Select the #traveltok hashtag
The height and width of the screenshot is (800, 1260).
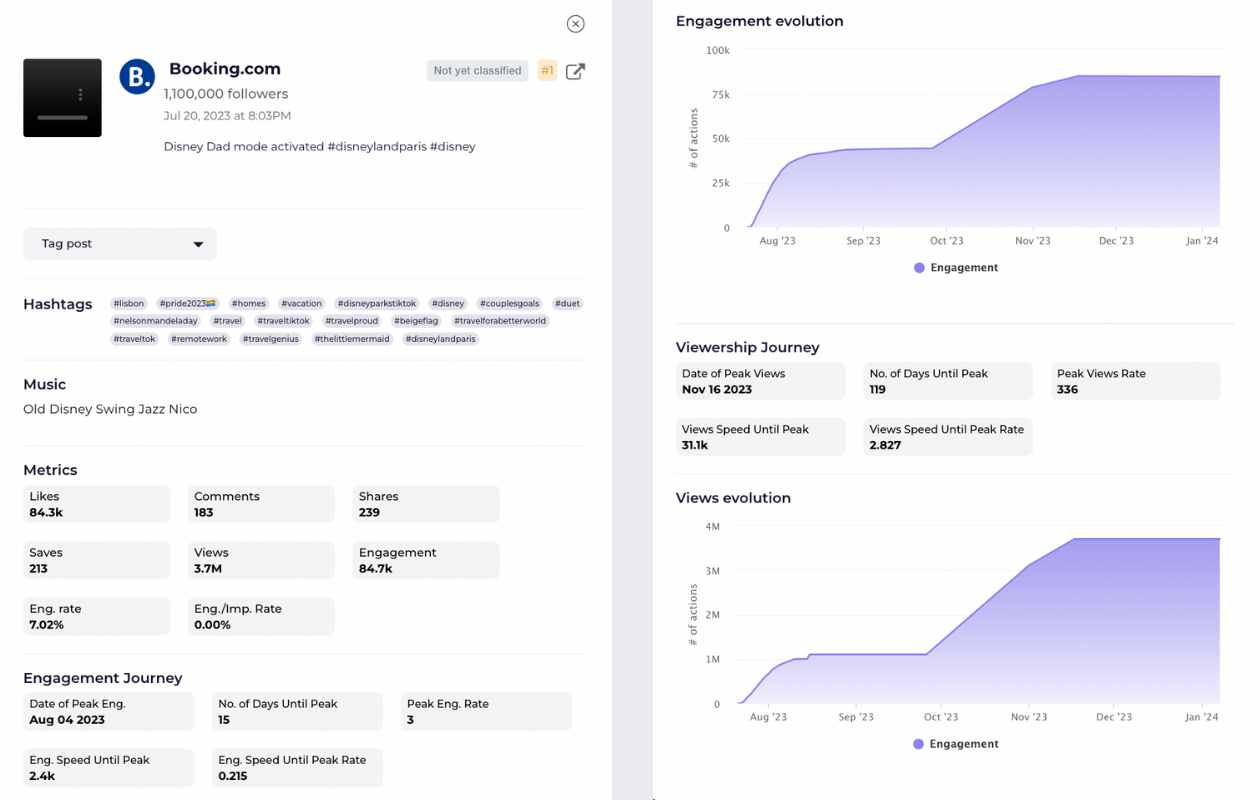click(x=135, y=339)
